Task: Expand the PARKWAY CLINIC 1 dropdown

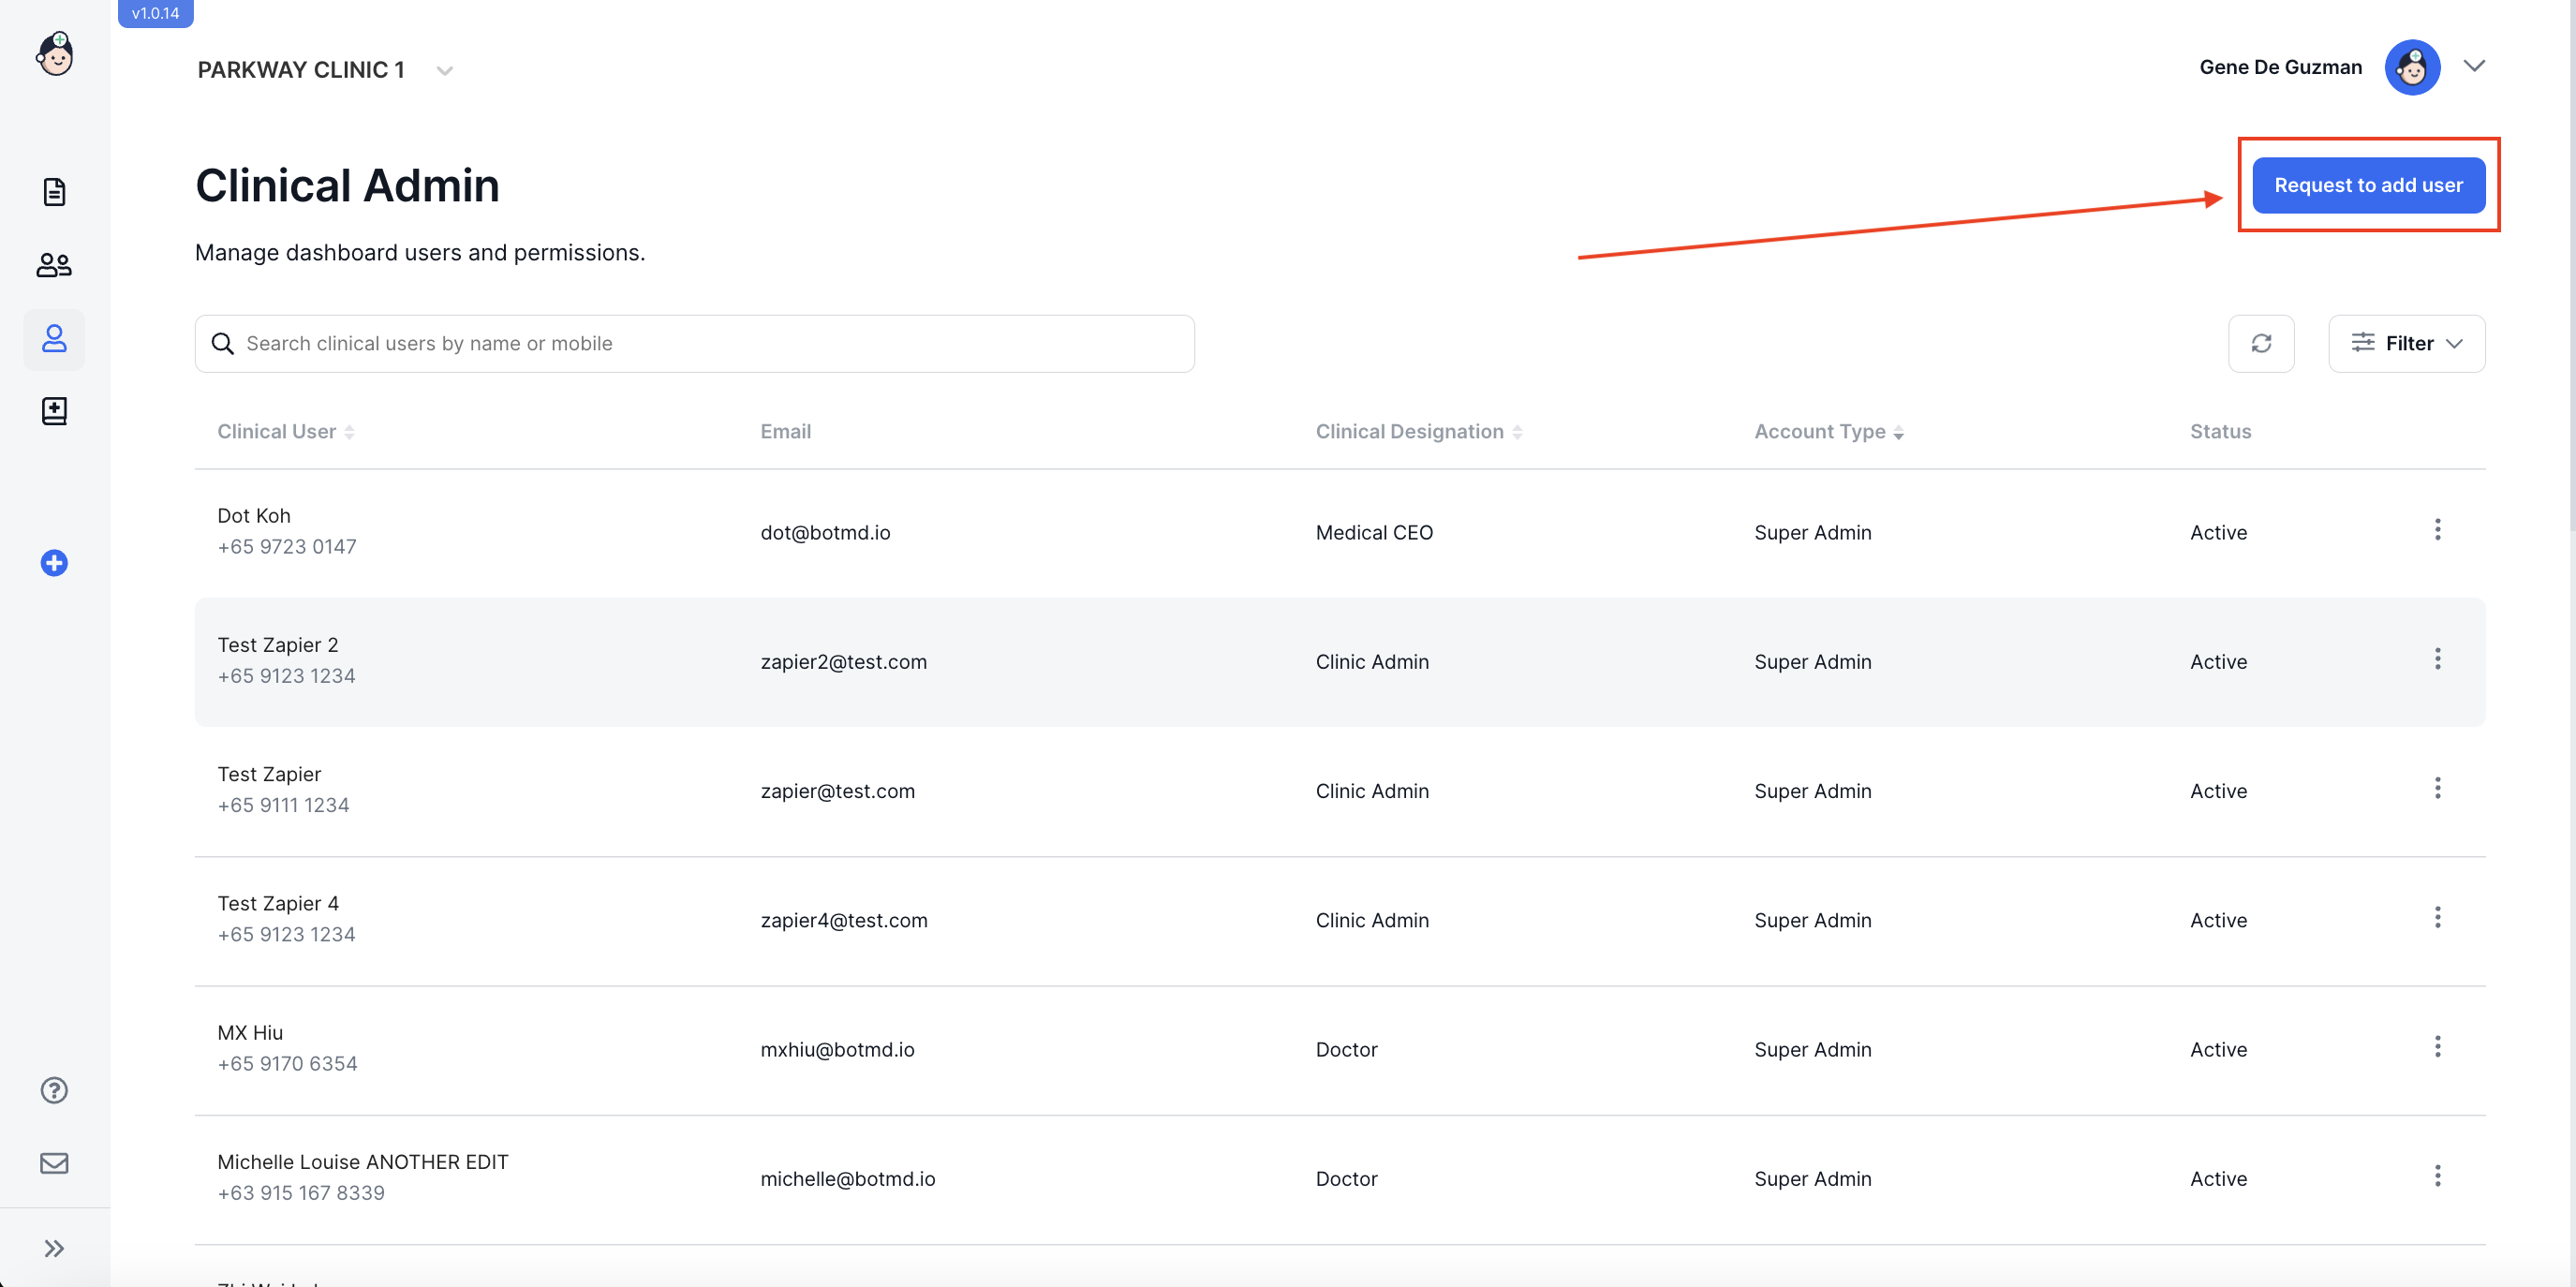Action: (x=444, y=70)
